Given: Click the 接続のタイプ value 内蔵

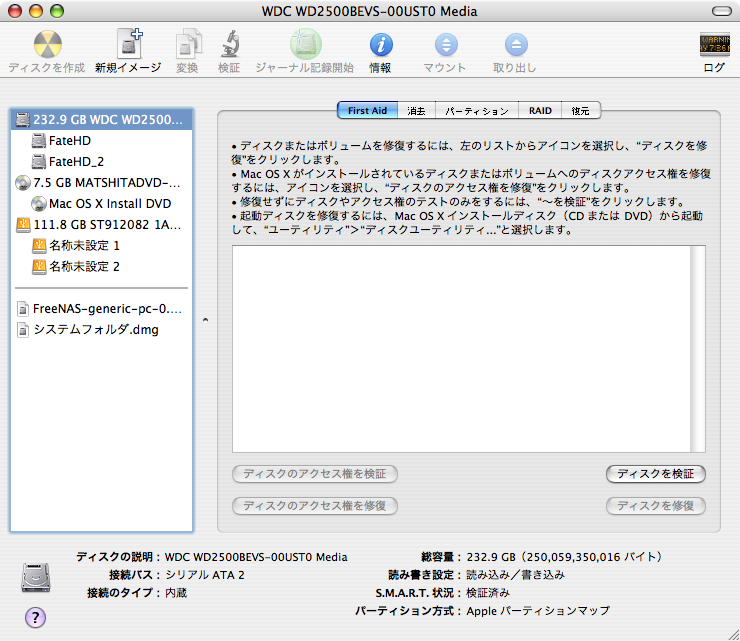Looking at the screenshot, I should (x=176, y=593).
